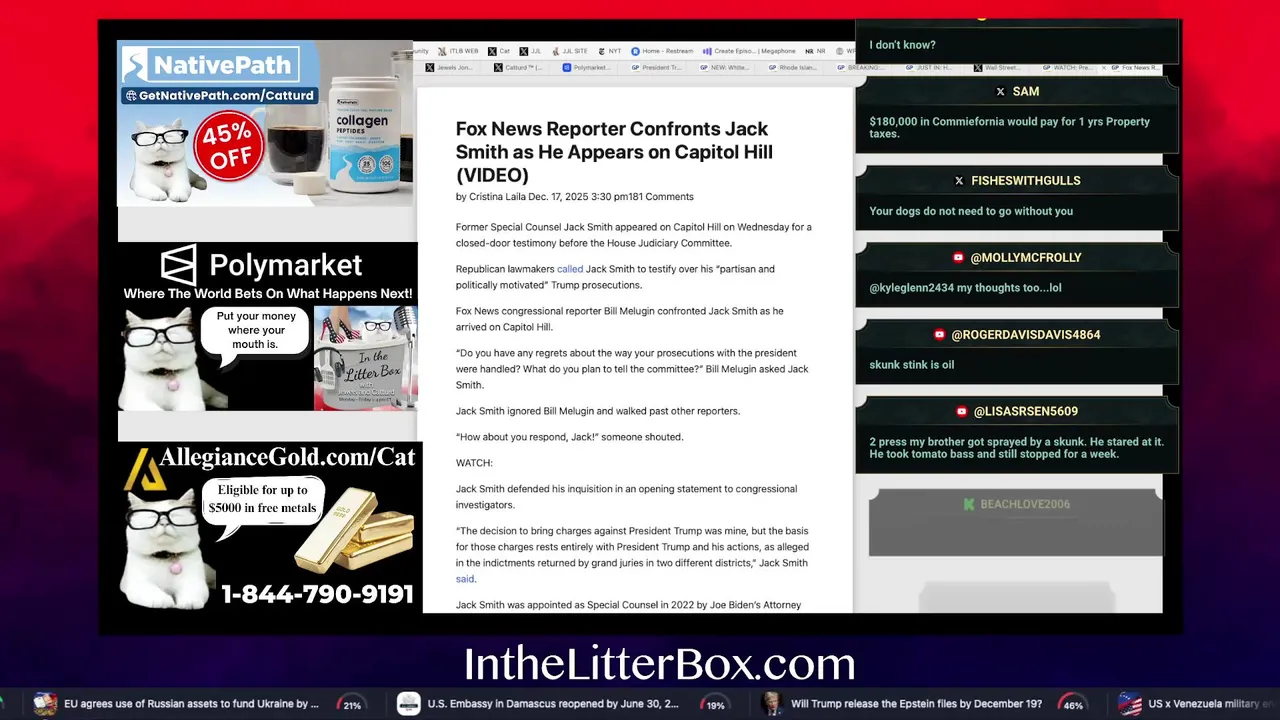The height and width of the screenshot is (720, 1280).
Task: Click the U.S. Embassy in Damascus ticker item
Action: tap(553, 704)
